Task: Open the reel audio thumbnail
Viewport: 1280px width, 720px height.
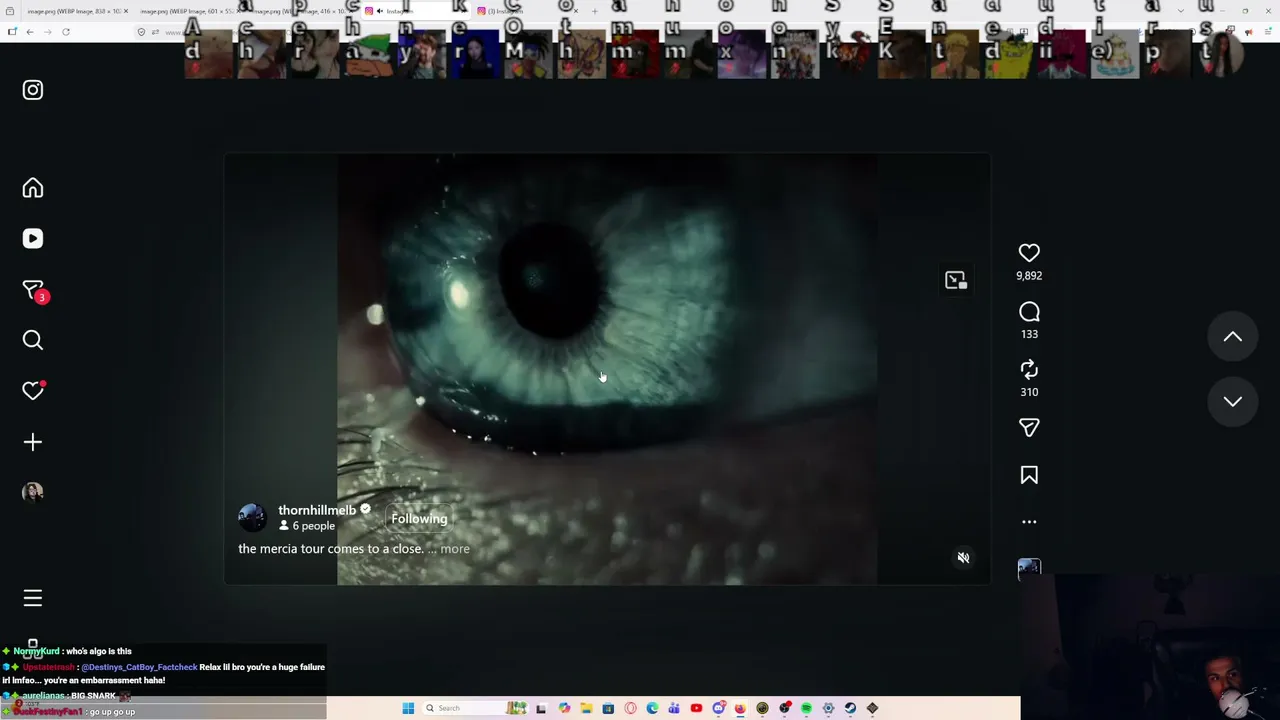Action: [1029, 568]
